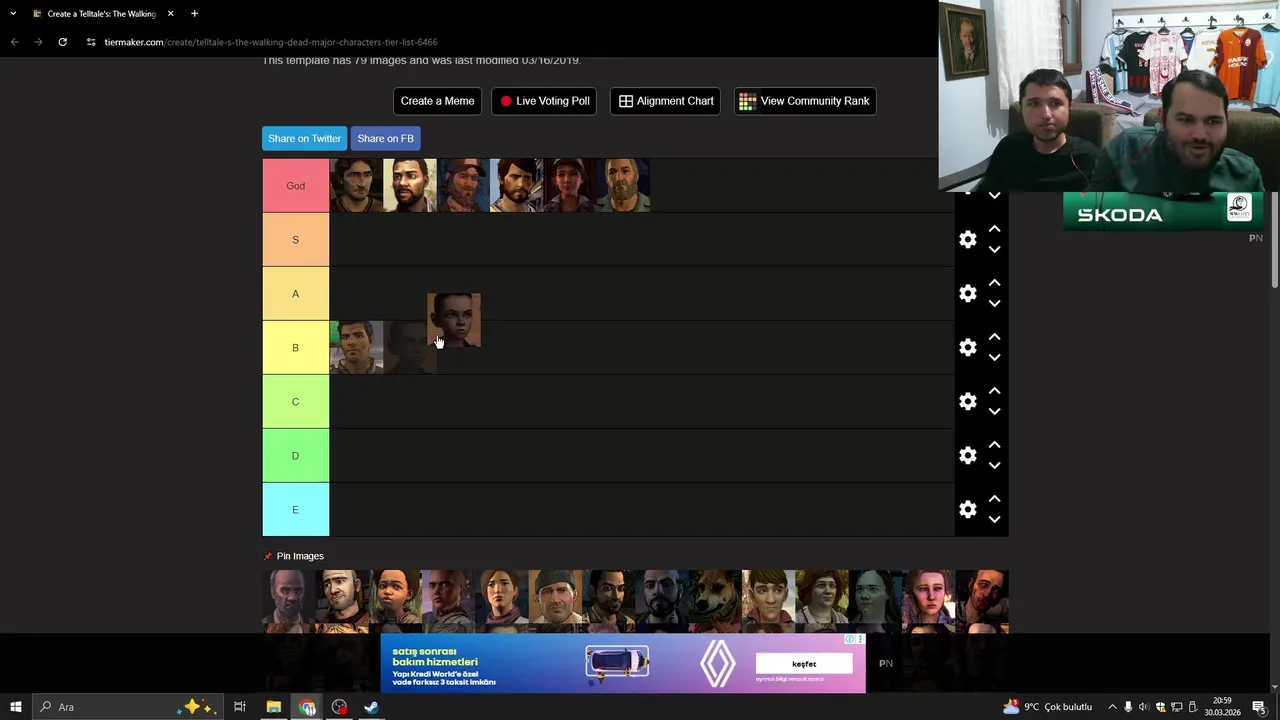The image size is (1280, 720).
Task: Click the lime C tier label
Action: [295, 402]
